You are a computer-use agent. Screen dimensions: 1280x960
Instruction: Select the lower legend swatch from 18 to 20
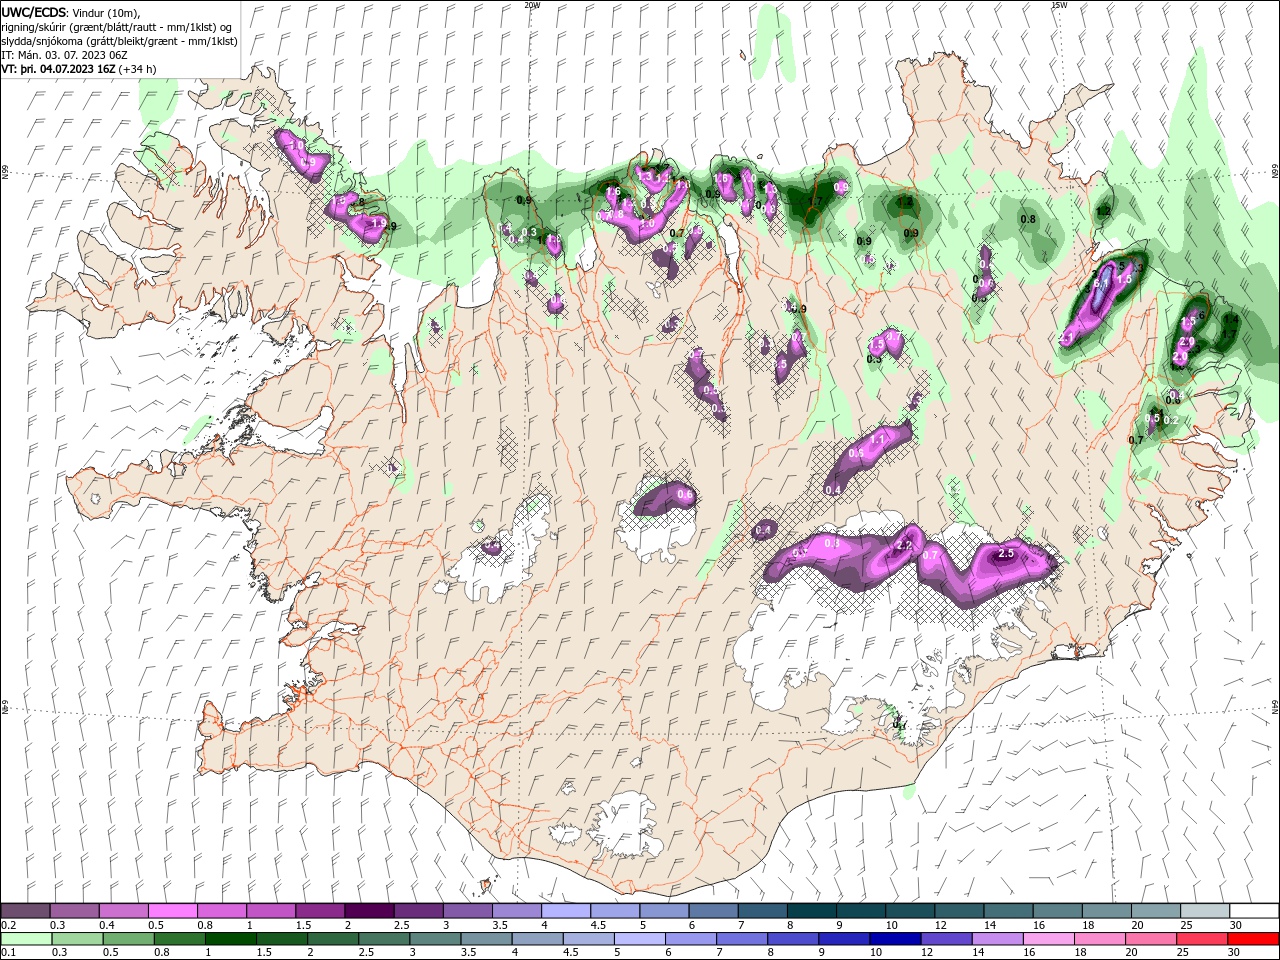tap(1101, 939)
